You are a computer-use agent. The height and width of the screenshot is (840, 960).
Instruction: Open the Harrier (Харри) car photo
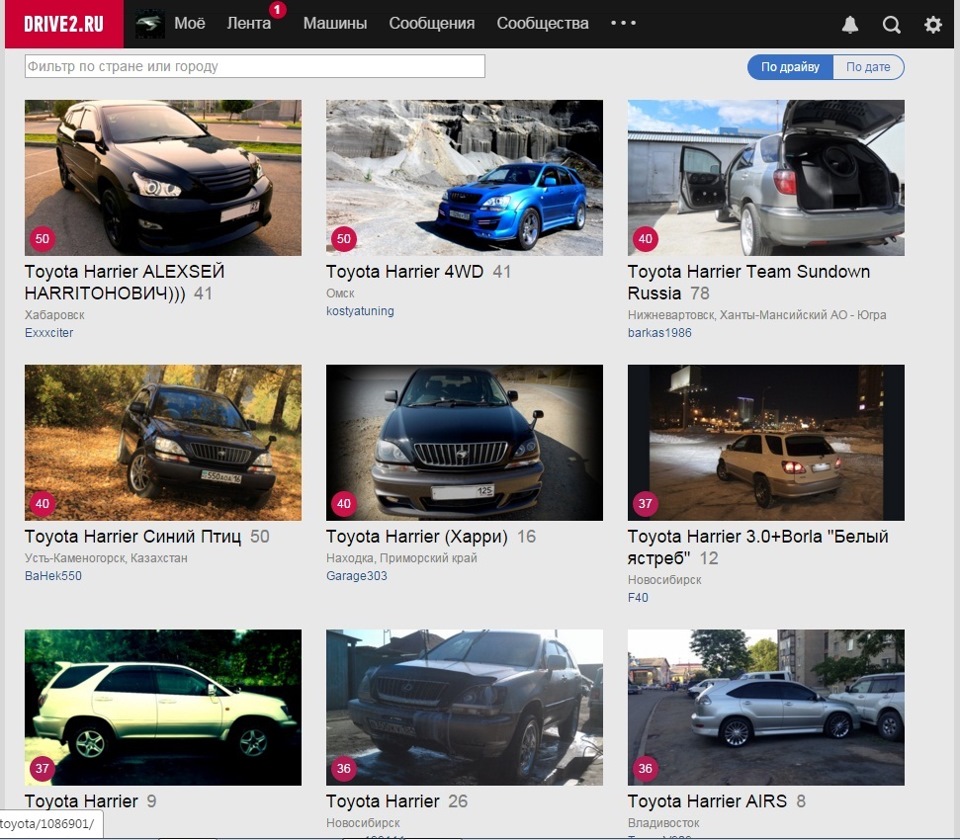click(464, 443)
